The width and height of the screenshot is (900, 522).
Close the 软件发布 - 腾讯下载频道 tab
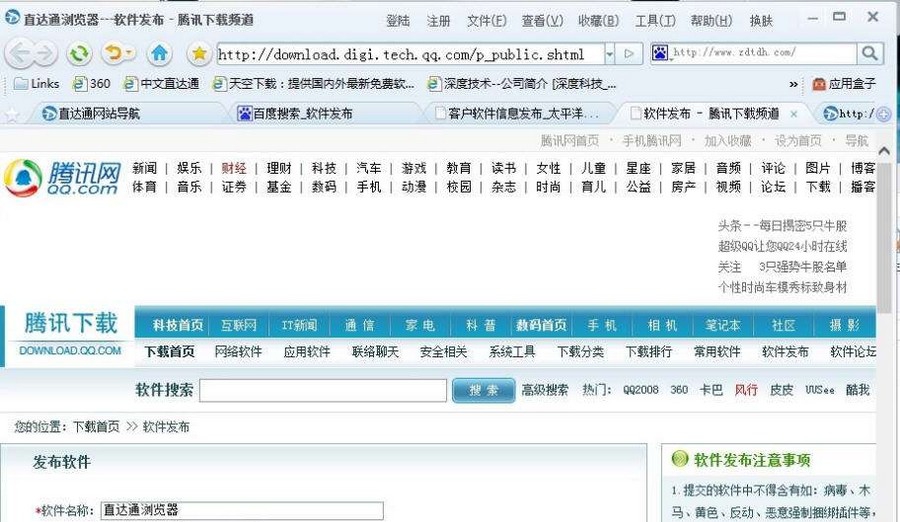pos(794,114)
